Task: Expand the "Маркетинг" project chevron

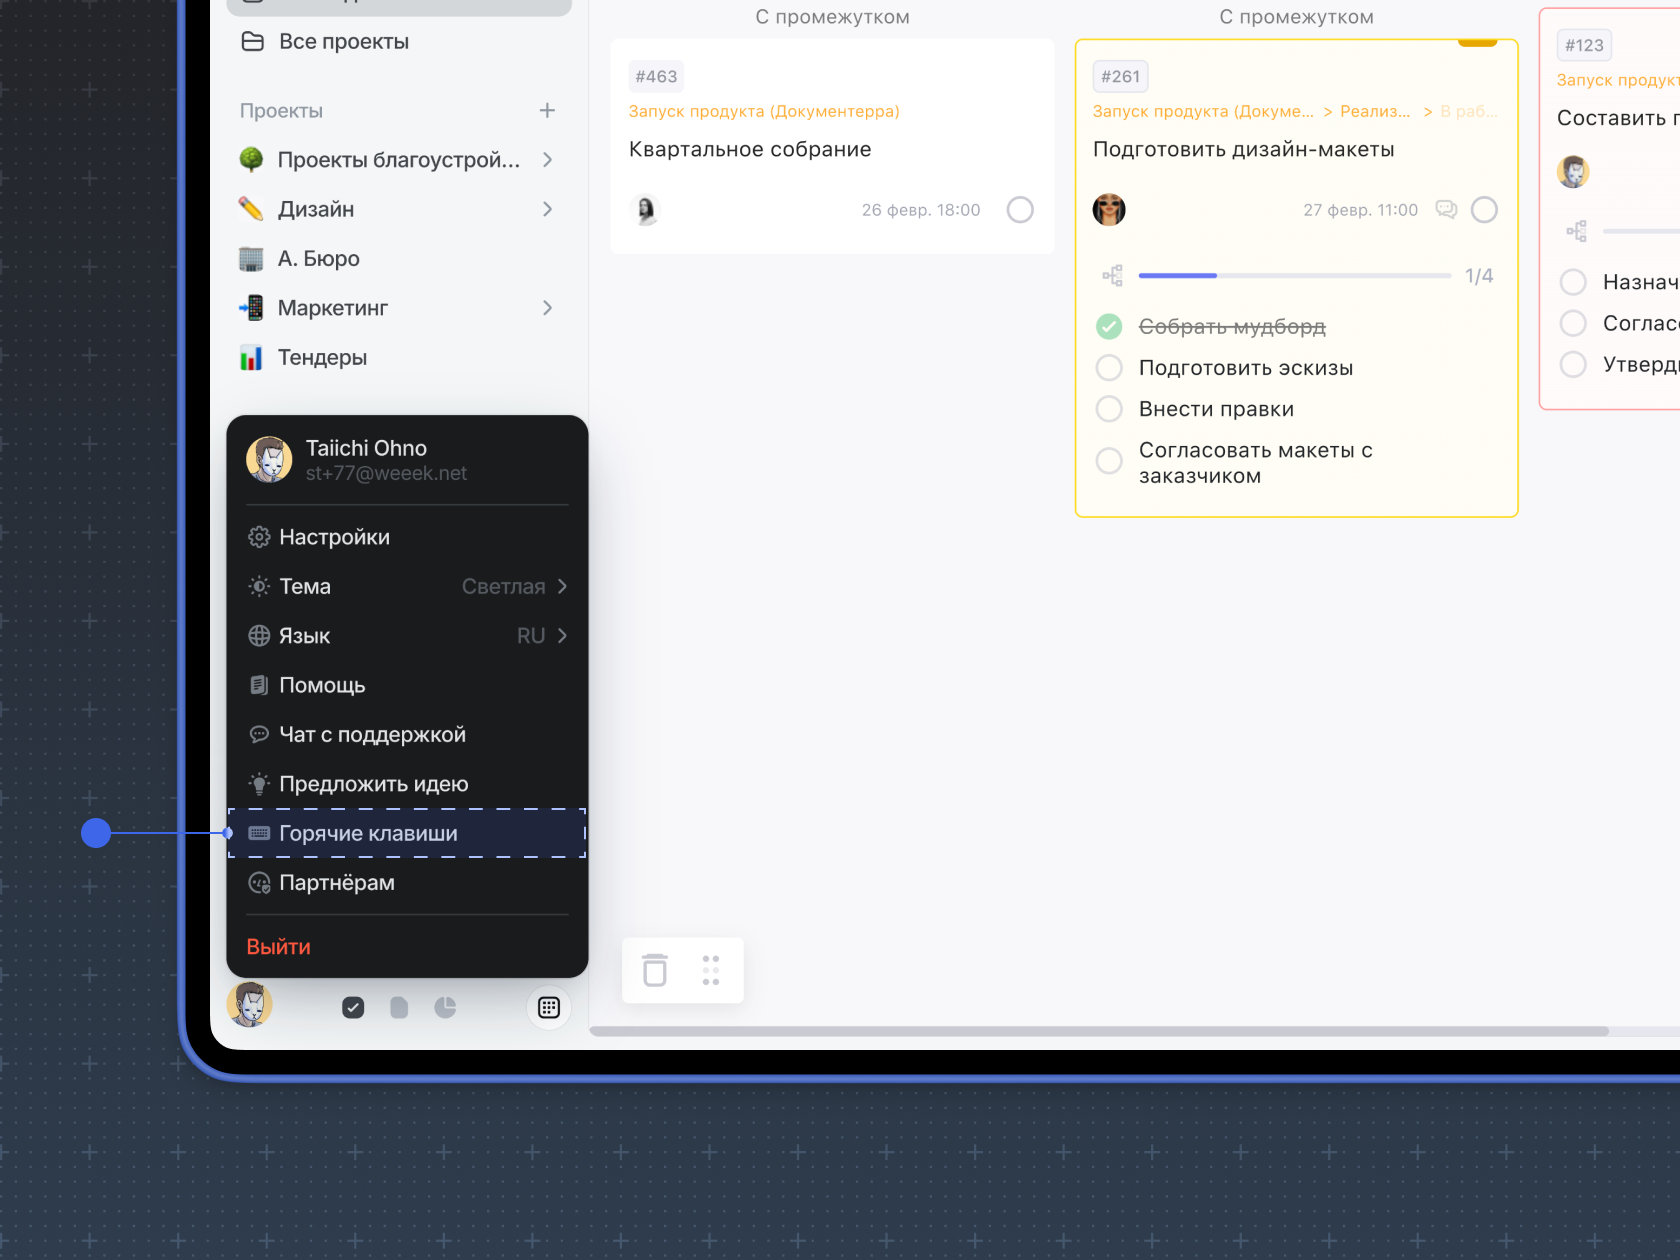Action: [547, 308]
